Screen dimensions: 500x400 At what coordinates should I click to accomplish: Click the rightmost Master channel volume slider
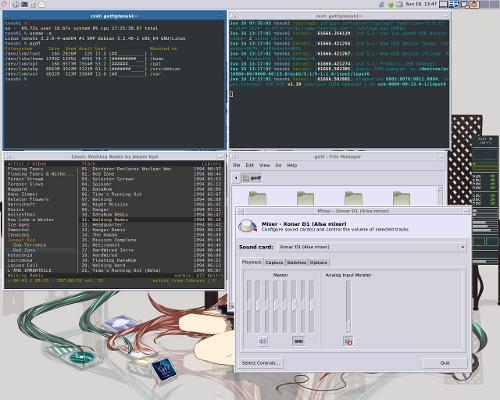coord(312,306)
